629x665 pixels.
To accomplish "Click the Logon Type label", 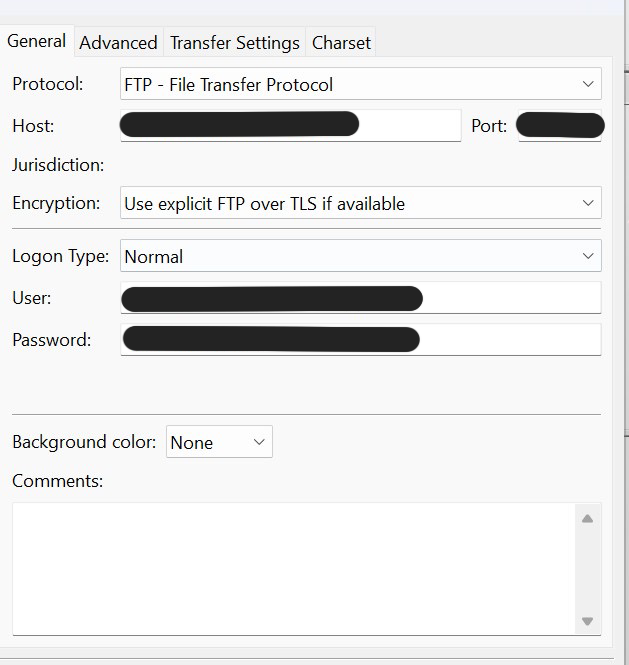I will click(x=60, y=256).
